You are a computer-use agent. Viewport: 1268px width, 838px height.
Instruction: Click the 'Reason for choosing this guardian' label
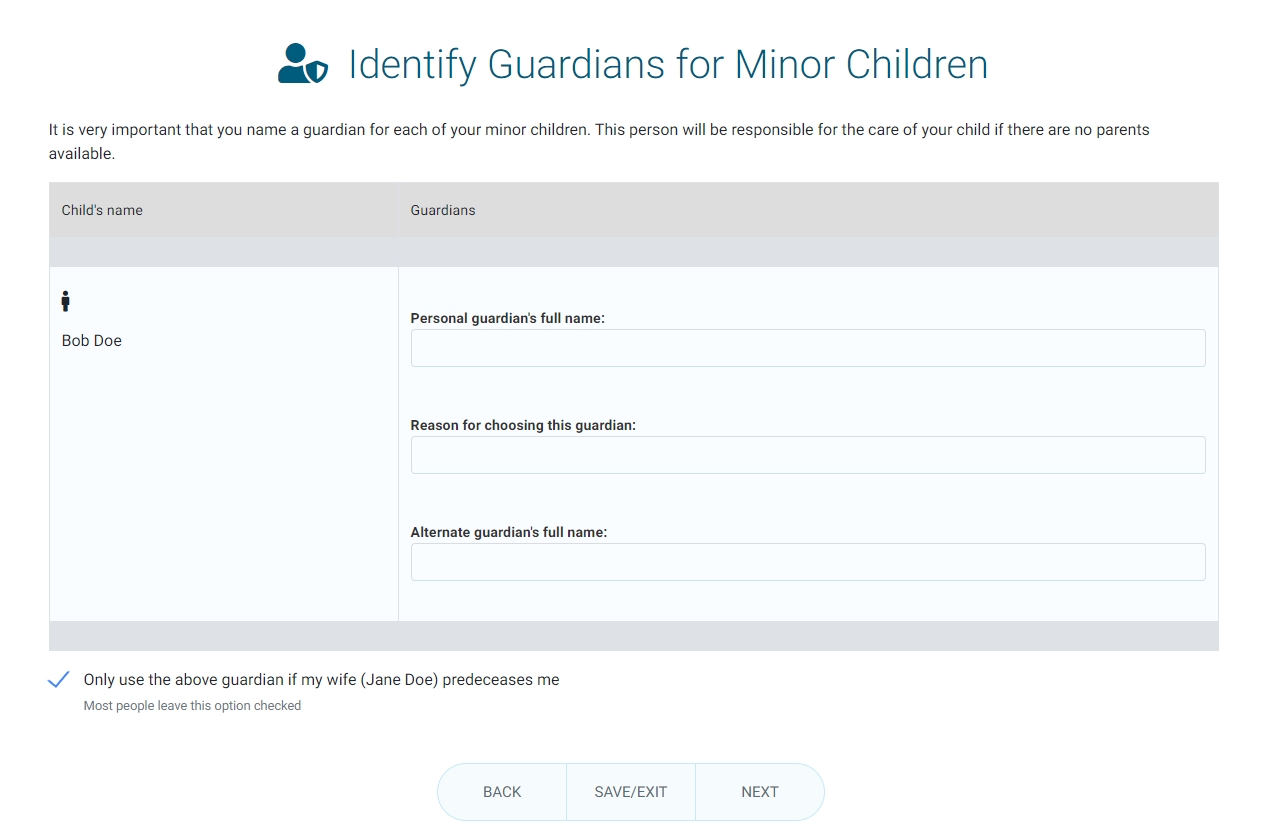coord(523,425)
